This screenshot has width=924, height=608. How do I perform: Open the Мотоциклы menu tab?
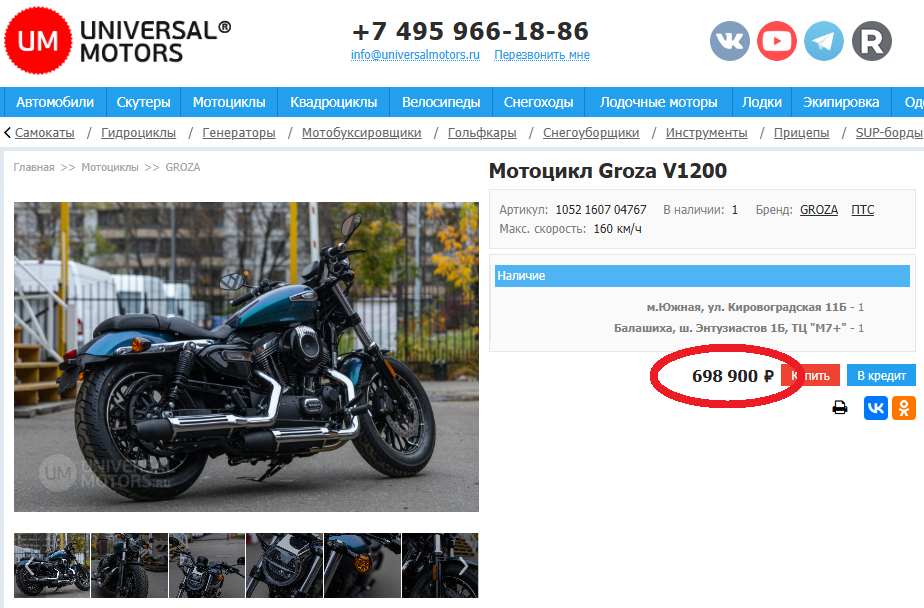click(x=229, y=102)
